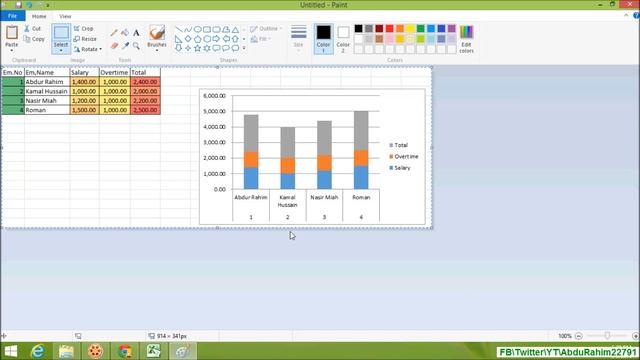Choose the Five-point star shape
640x360 pixels.
[198, 48]
